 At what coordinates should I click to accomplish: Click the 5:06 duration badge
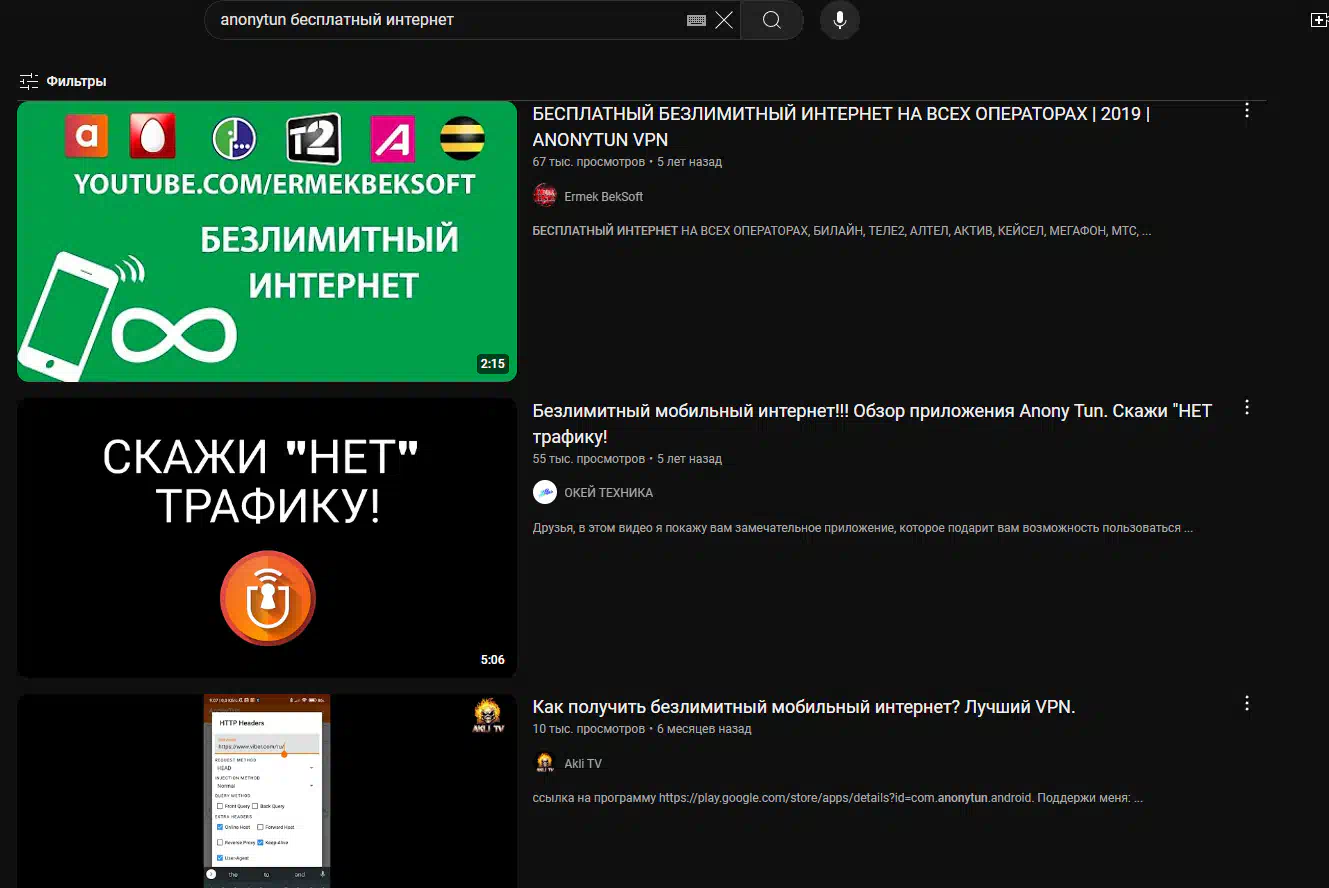click(x=493, y=660)
